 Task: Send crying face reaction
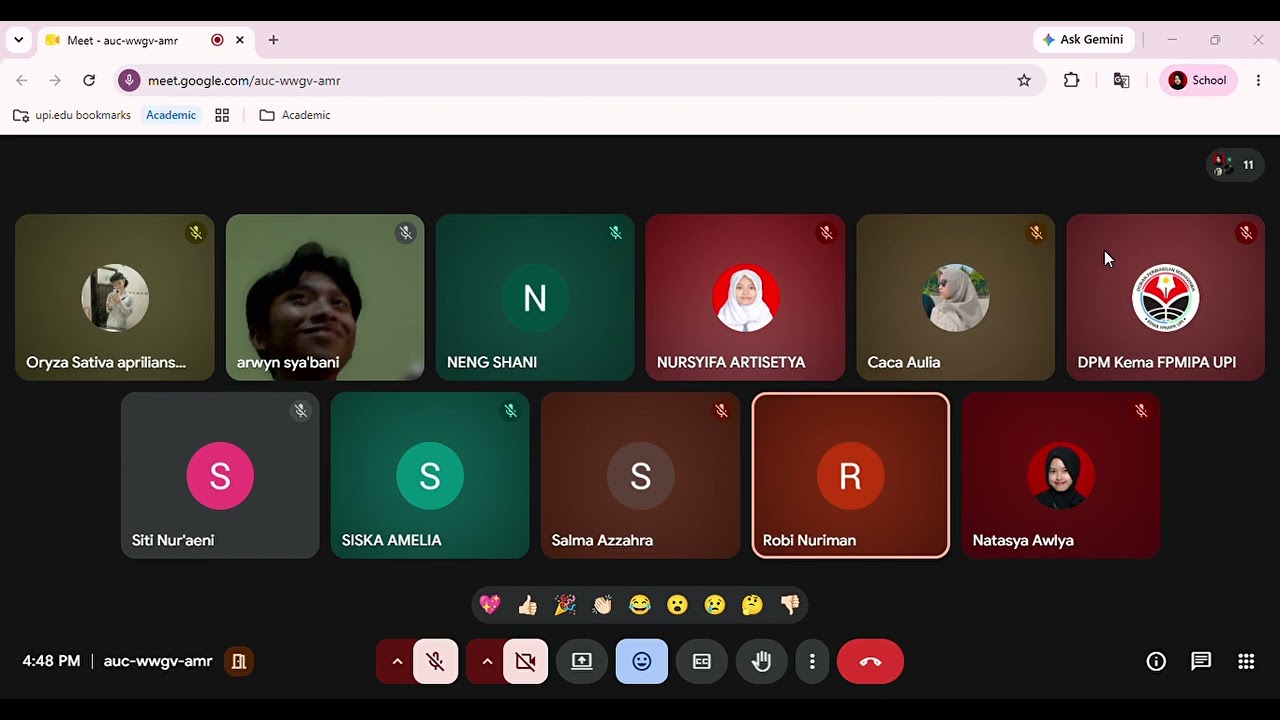coord(714,604)
